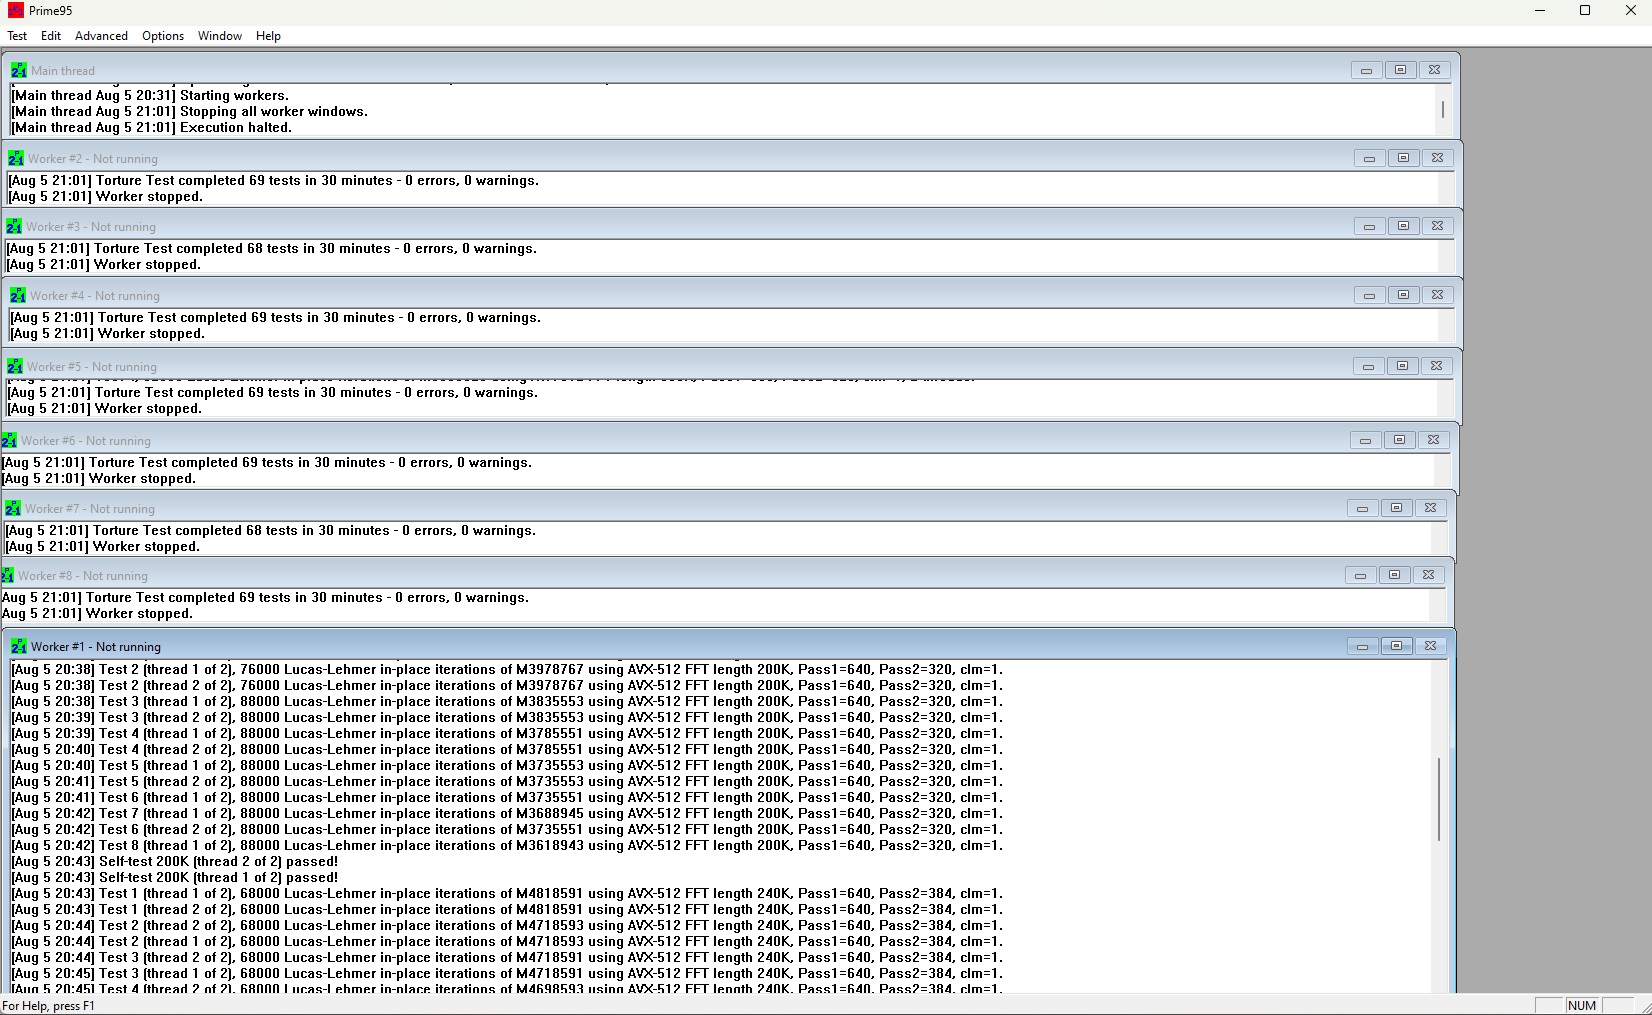Click the Test 7 line for M3688945
Image resolution: width=1652 pixels, height=1015 pixels.
coord(506,814)
